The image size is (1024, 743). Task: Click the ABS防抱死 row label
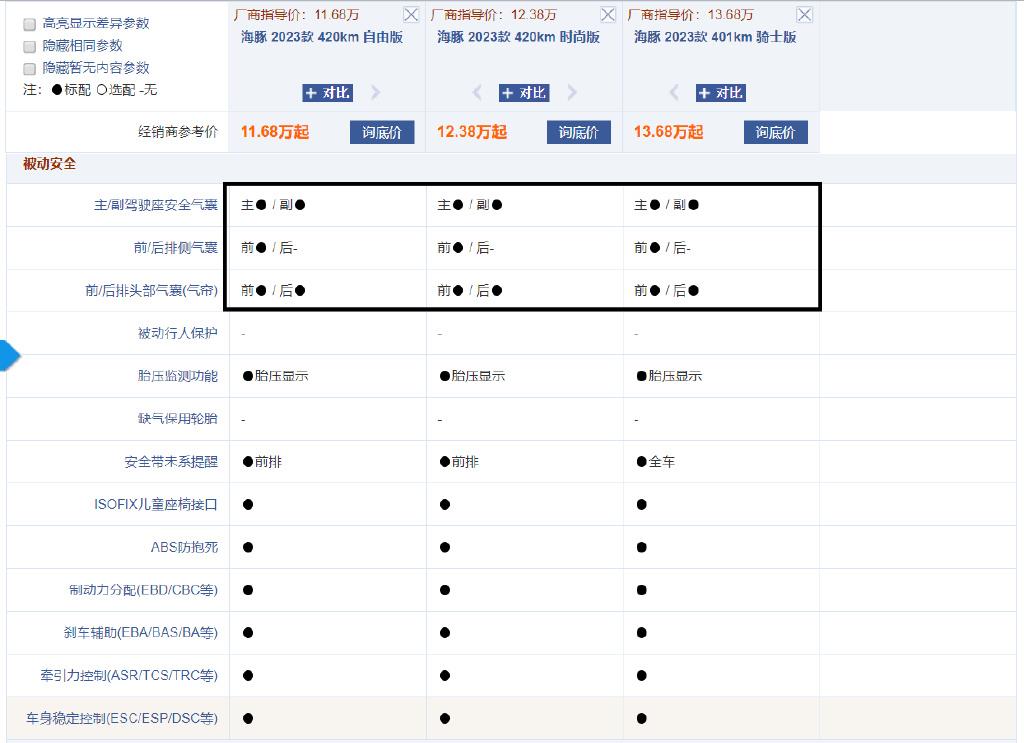184,547
